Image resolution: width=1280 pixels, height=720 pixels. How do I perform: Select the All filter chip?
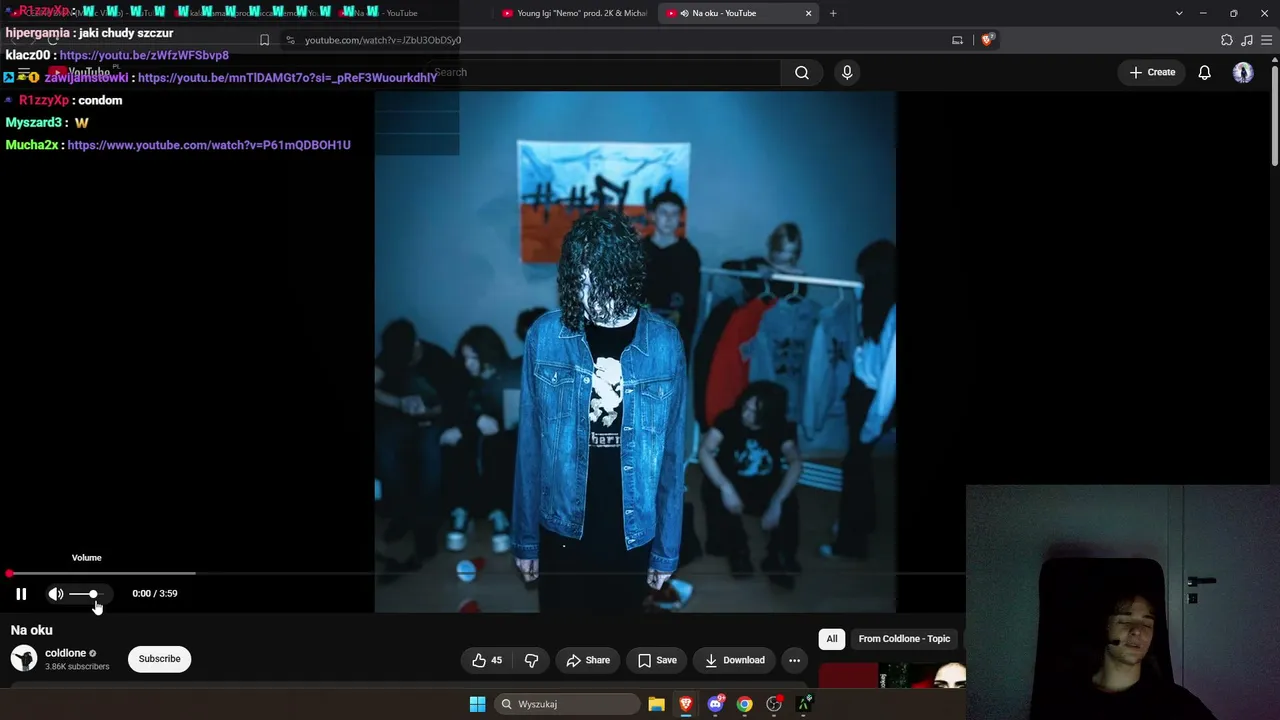(832, 639)
